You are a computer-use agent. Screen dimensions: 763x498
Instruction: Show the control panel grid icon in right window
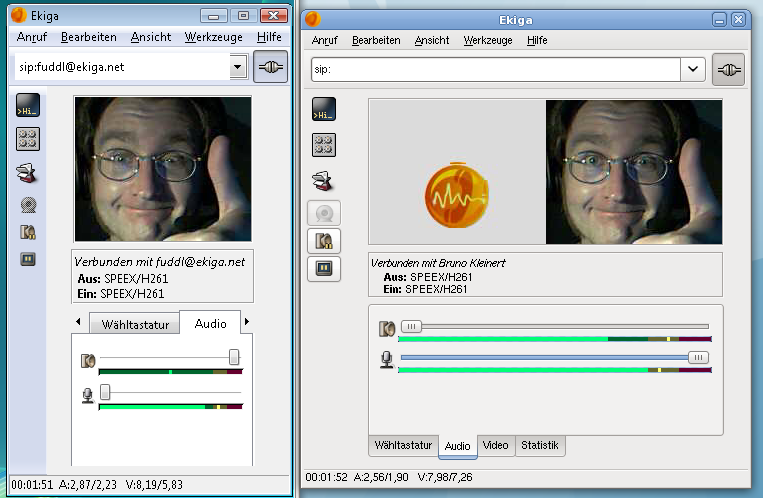(x=324, y=145)
